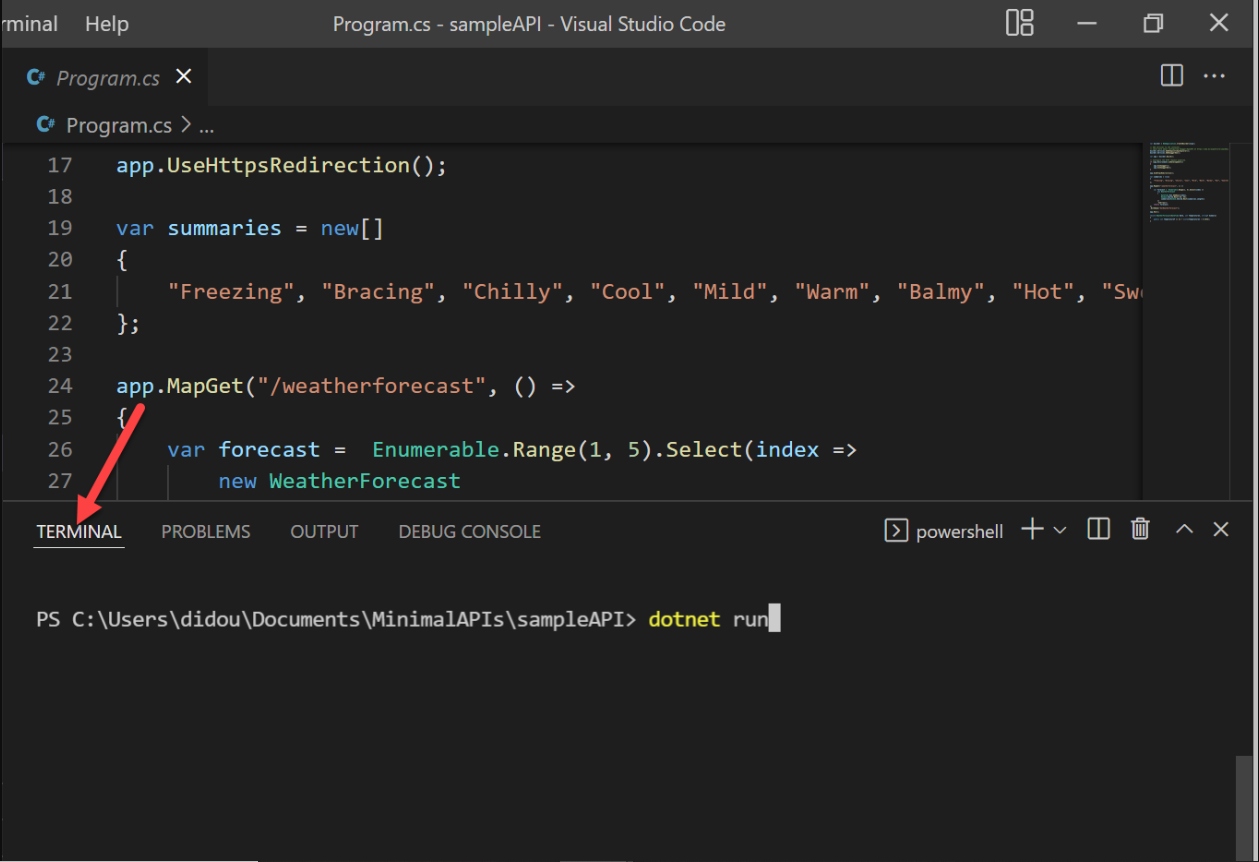Split the editor right

click(x=1171, y=76)
